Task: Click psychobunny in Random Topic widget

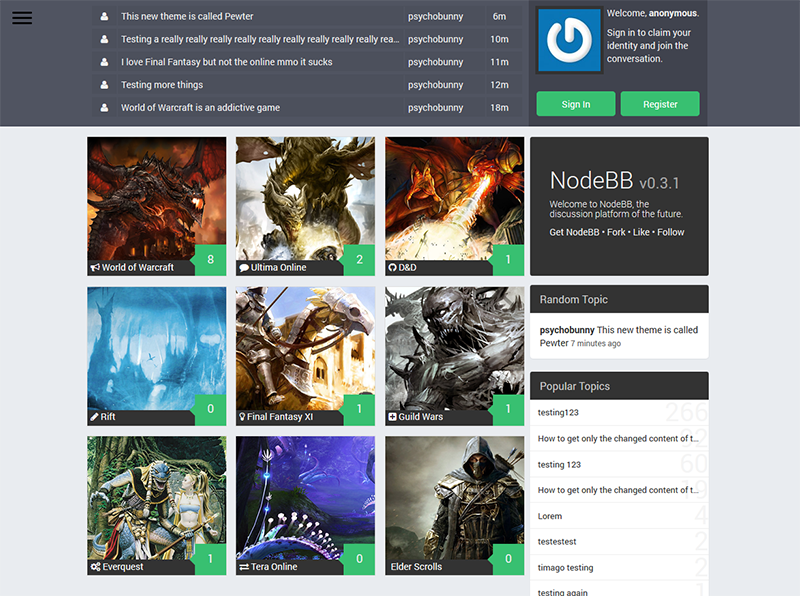Action: 567,330
